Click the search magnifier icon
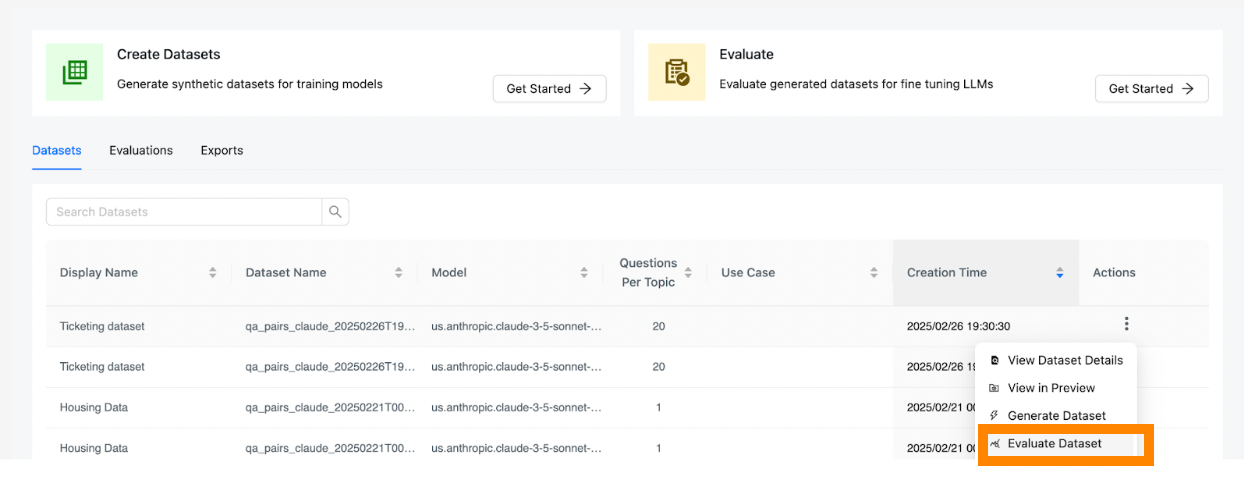The image size is (1244, 498). click(335, 212)
